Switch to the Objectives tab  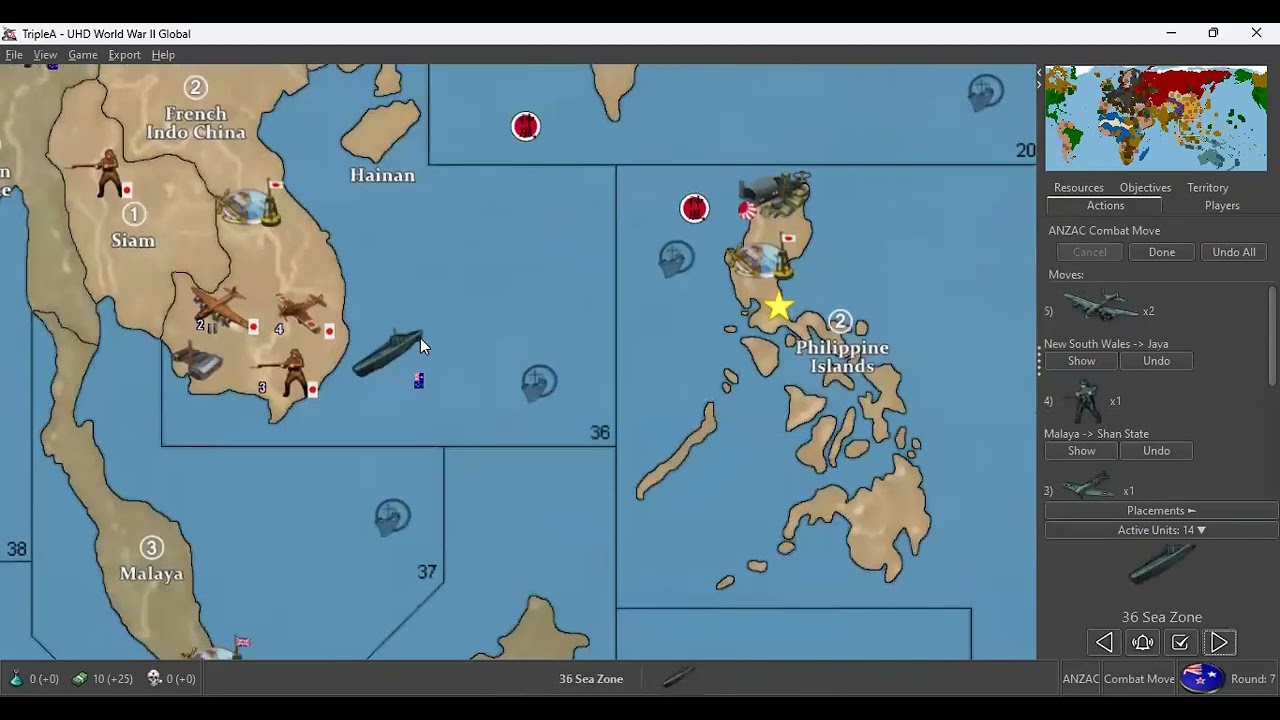point(1145,188)
